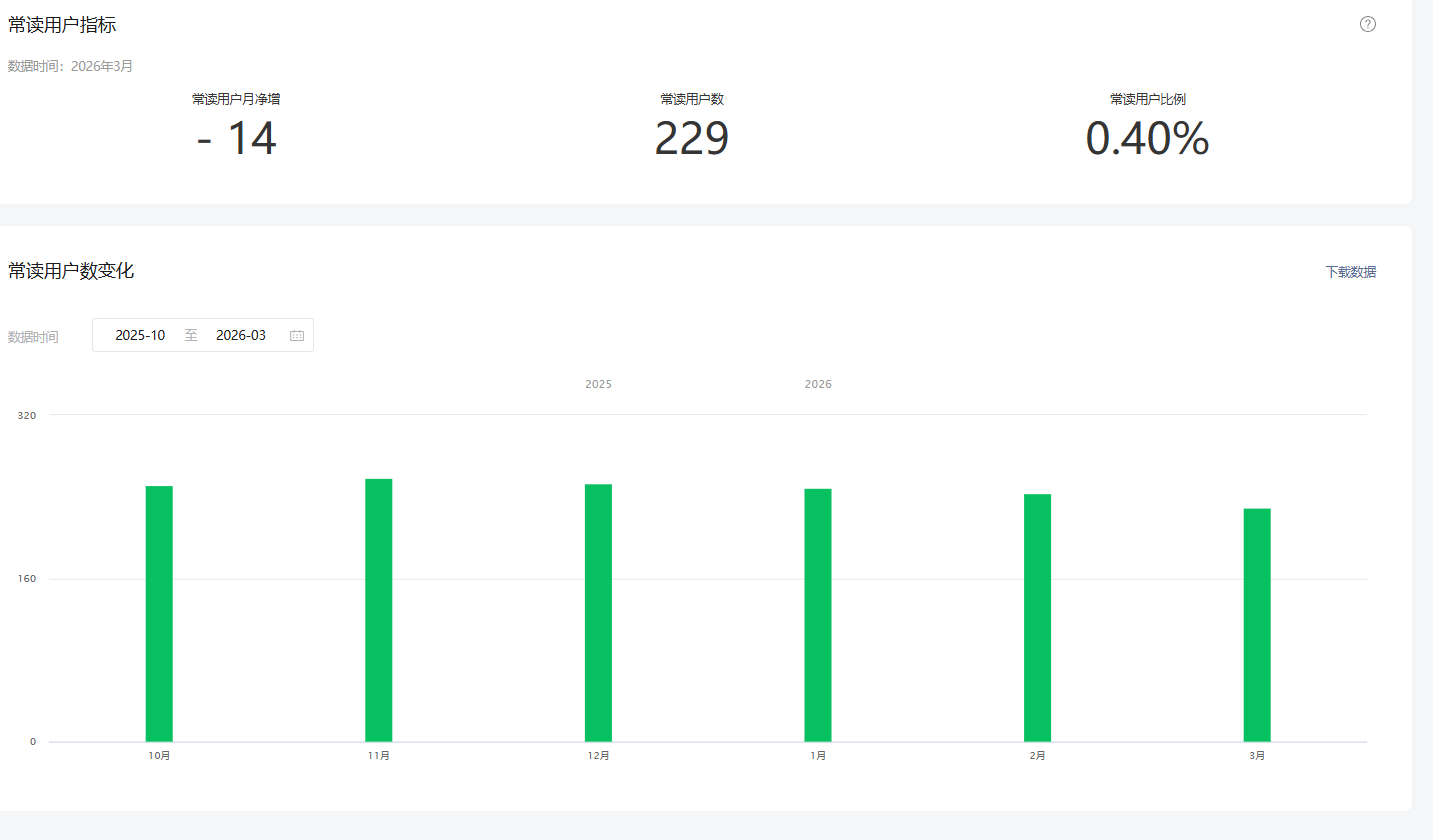Open the calendar icon in date range
This screenshot has width=1433, height=840.
pos(297,335)
